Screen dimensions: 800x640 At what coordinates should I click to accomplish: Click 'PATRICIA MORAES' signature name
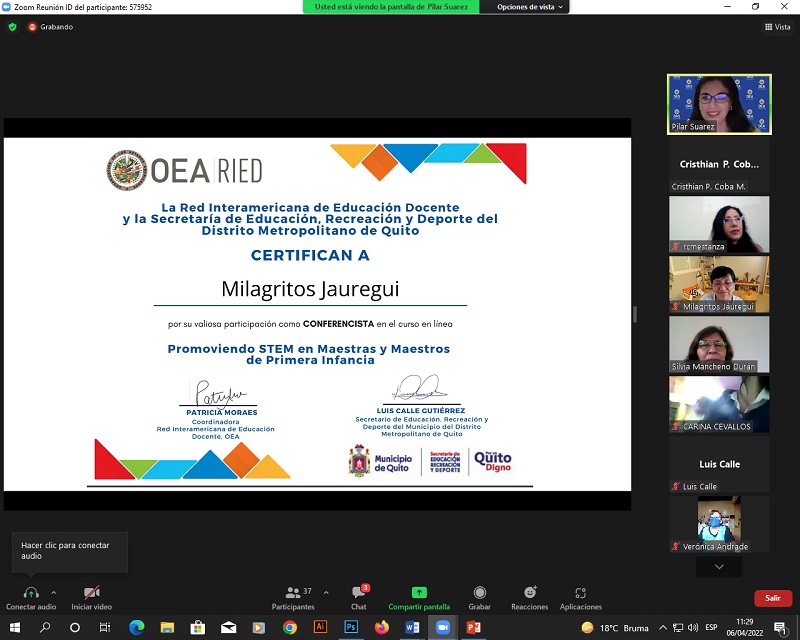[221, 412]
